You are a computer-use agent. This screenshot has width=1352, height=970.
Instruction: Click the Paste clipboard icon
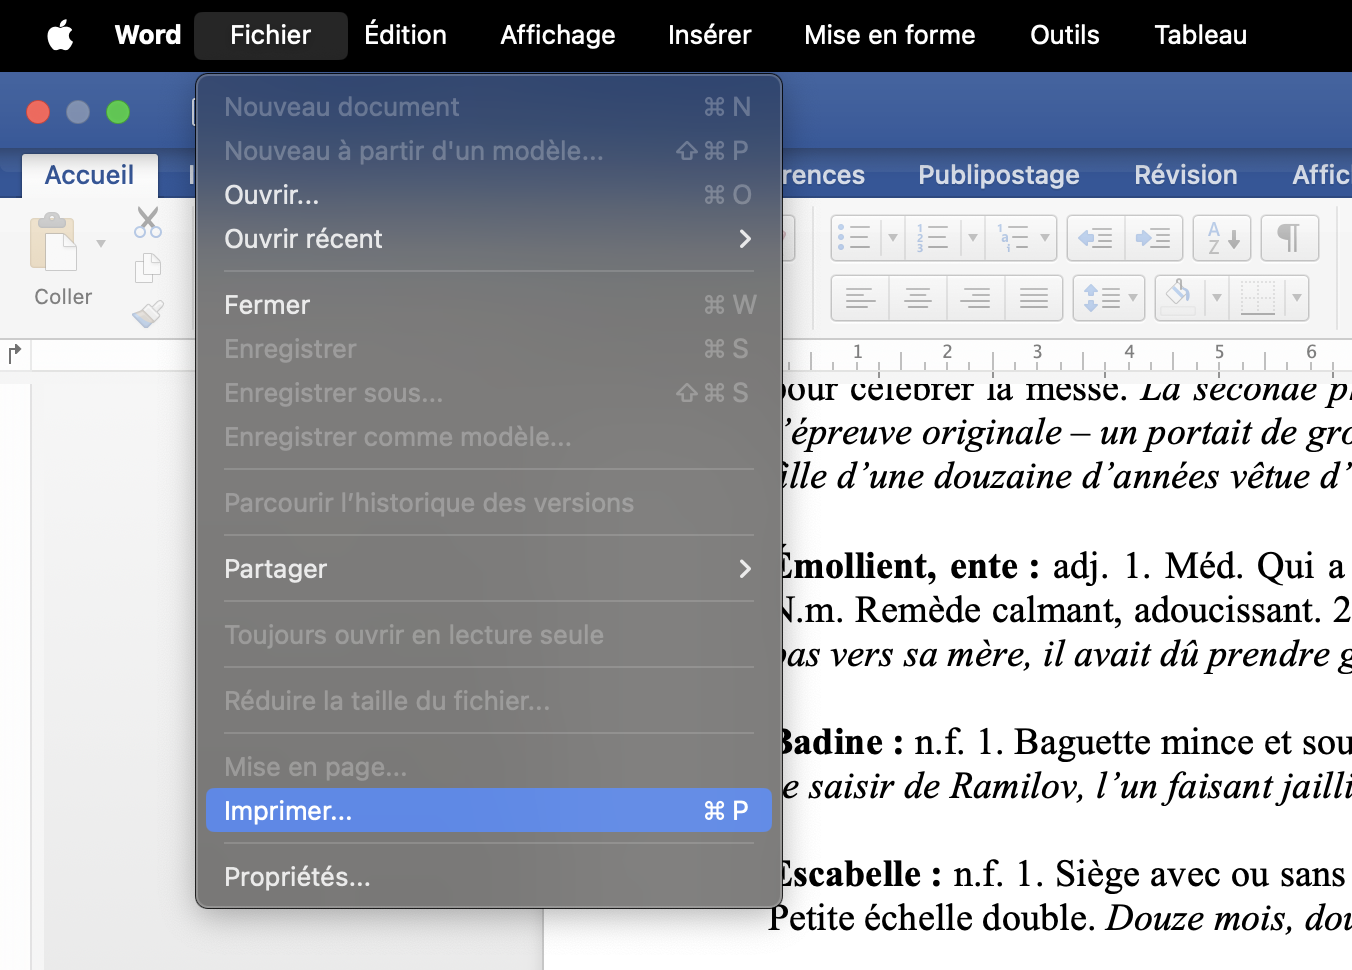tap(55, 243)
